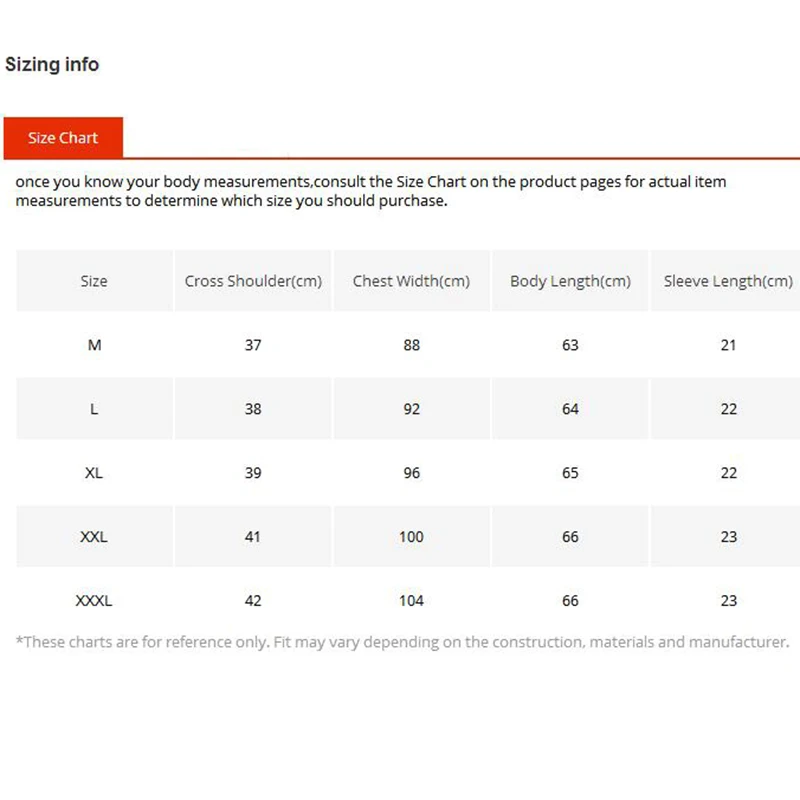Image resolution: width=800 pixels, height=800 pixels.
Task: Select the Body Length(cm) column header
Action: (x=570, y=281)
